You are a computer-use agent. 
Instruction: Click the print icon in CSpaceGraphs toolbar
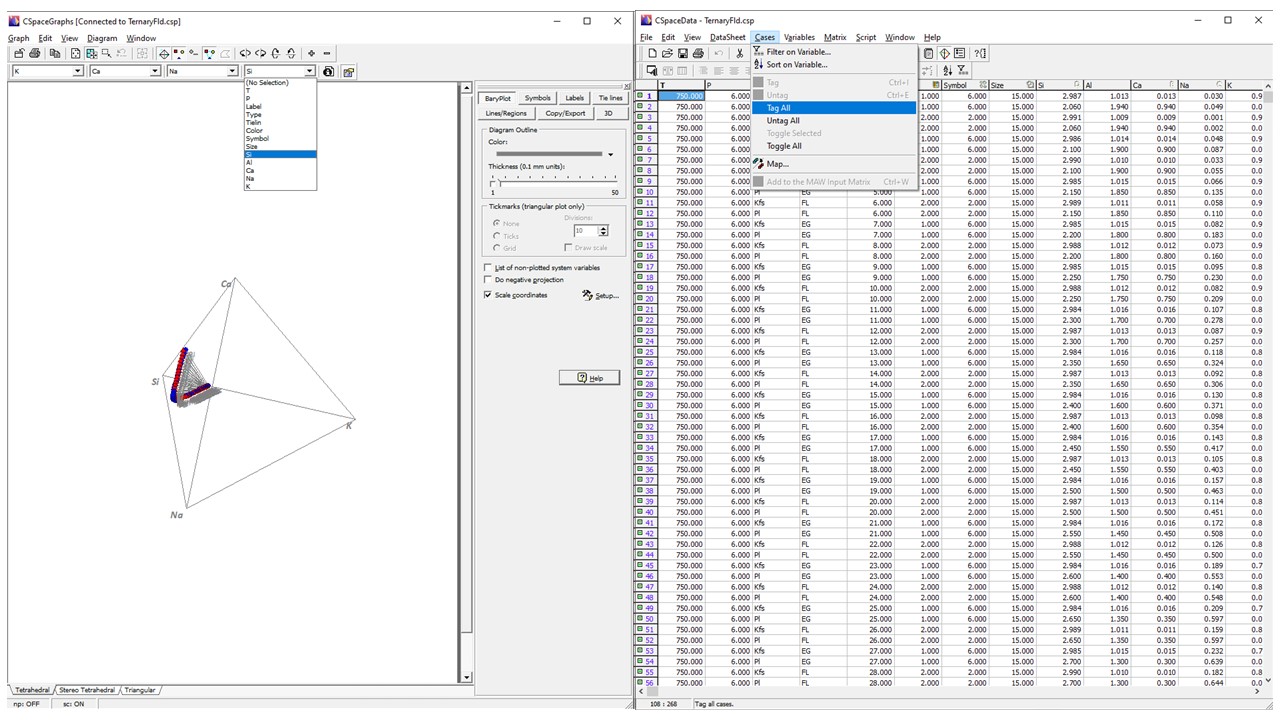[35, 54]
